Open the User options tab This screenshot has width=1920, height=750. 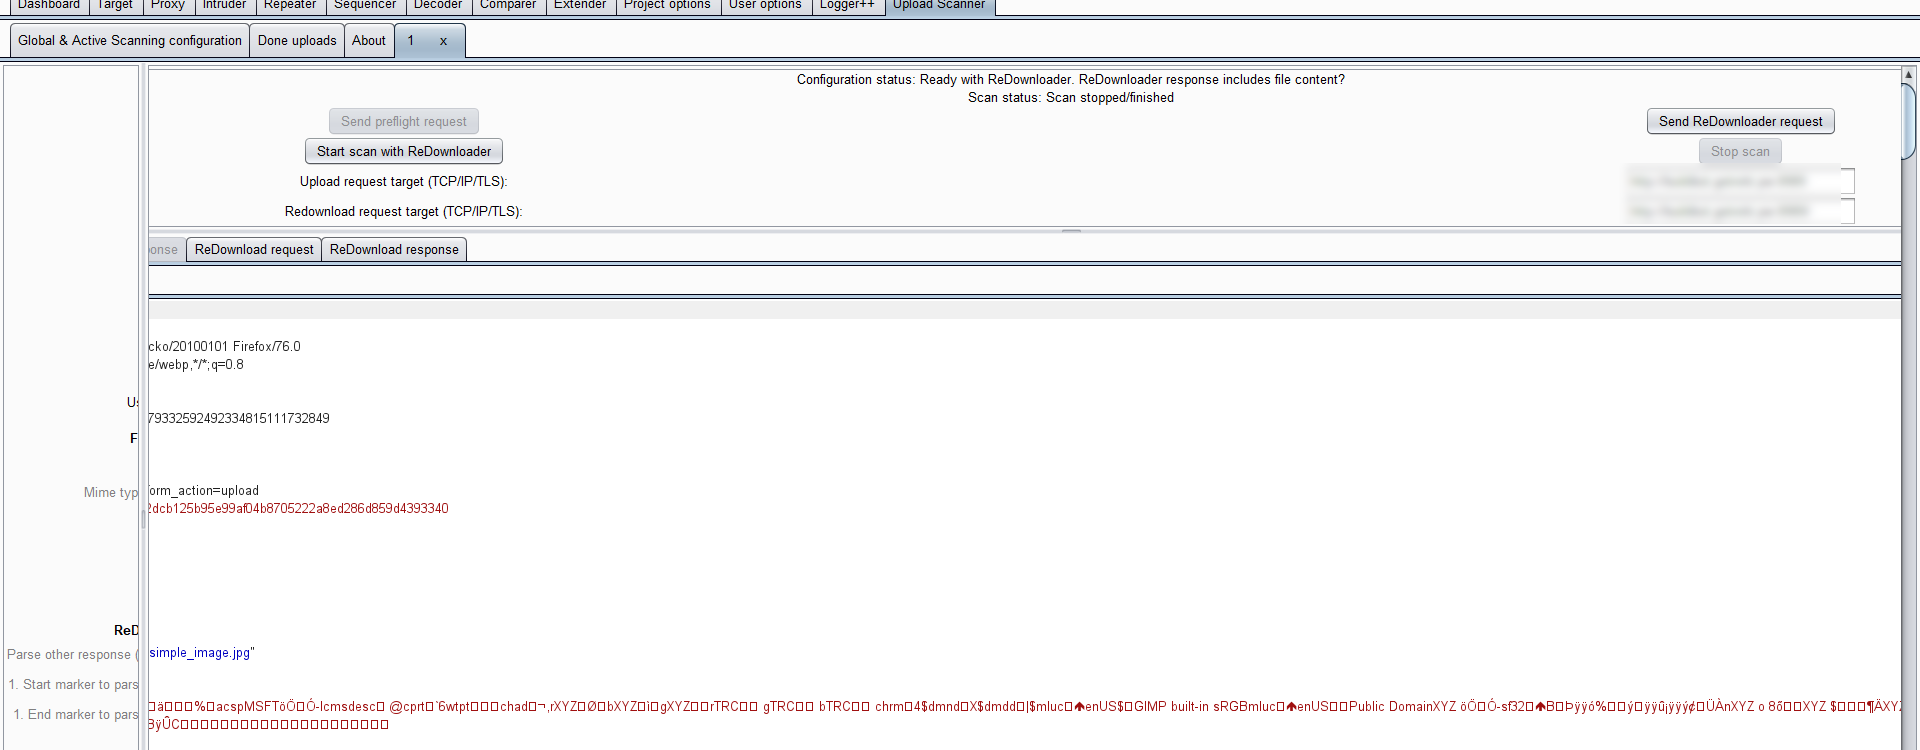click(x=765, y=6)
